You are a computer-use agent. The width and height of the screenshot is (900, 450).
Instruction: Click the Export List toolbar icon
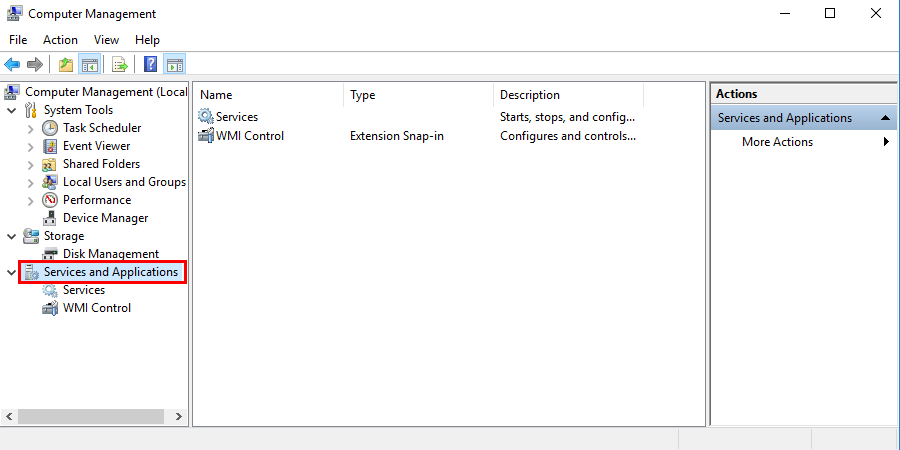(x=120, y=65)
